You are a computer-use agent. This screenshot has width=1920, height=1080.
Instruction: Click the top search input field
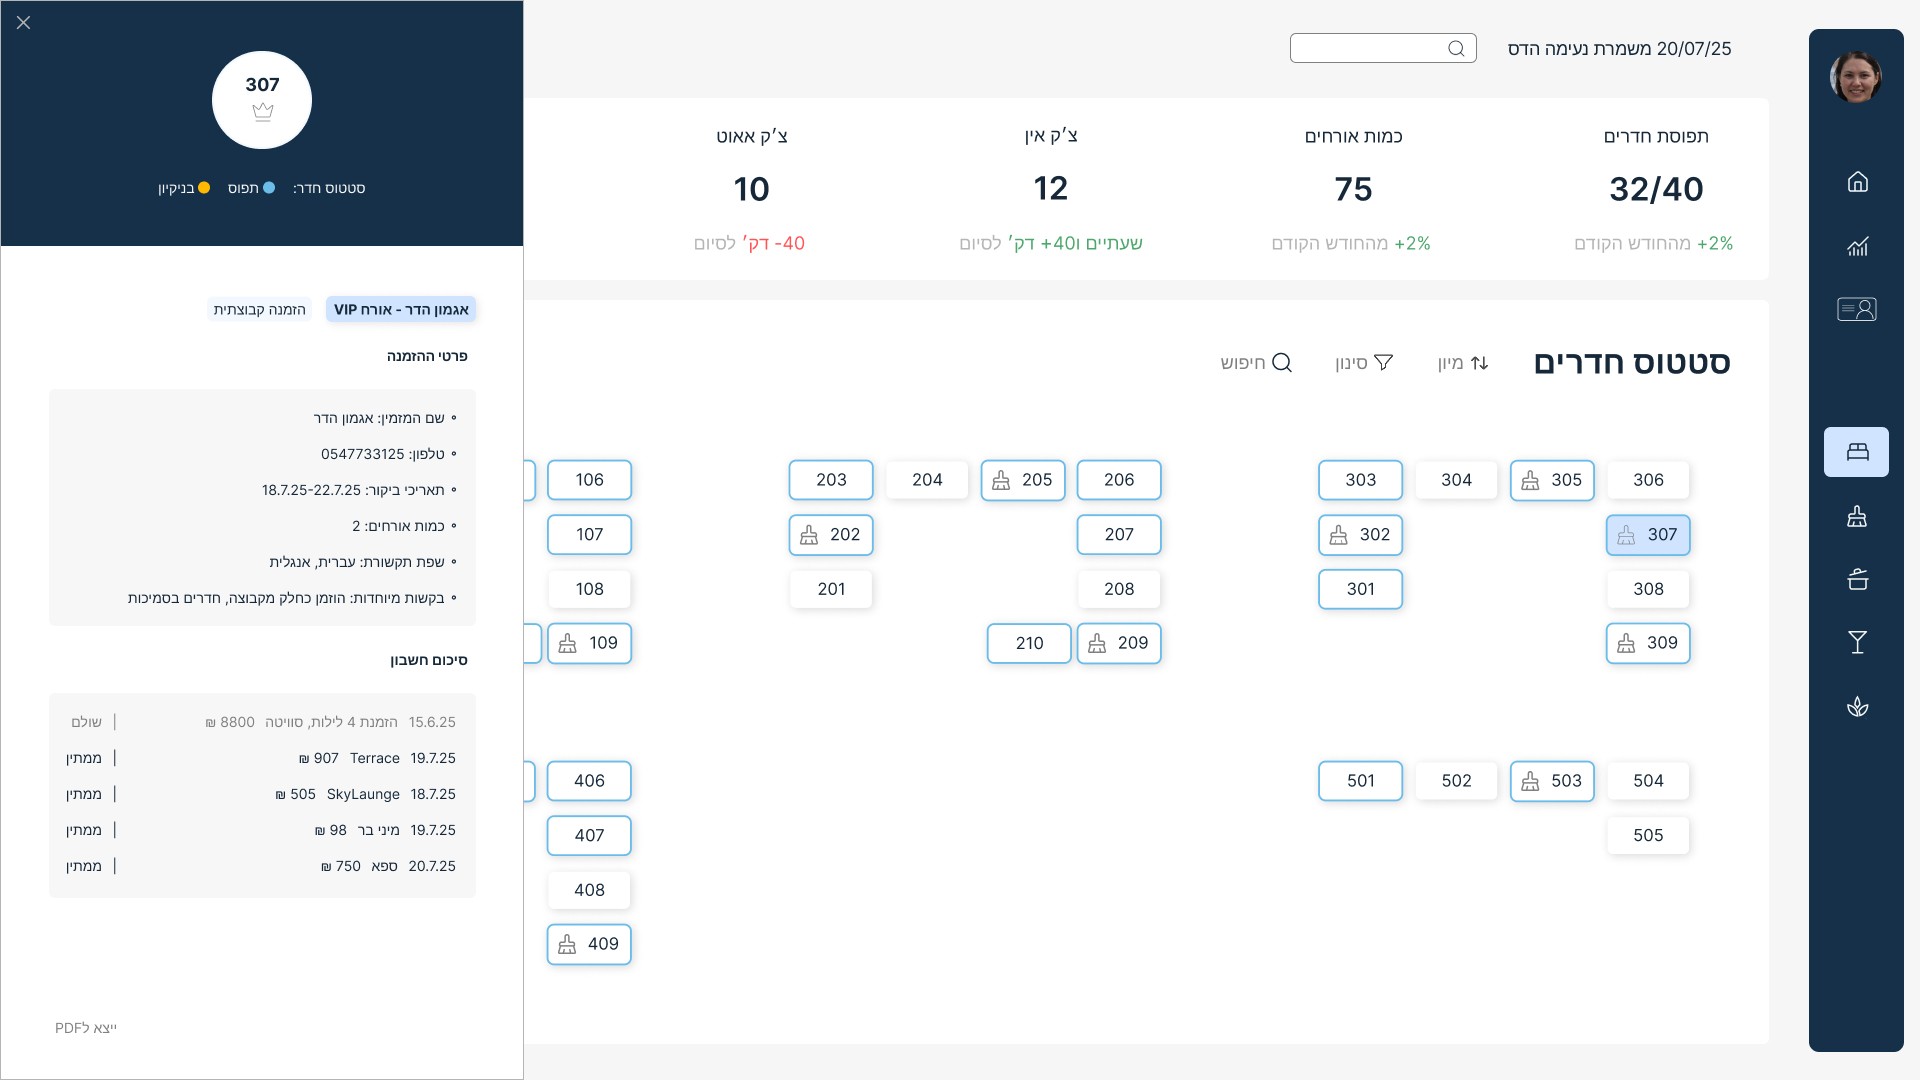(1368, 48)
